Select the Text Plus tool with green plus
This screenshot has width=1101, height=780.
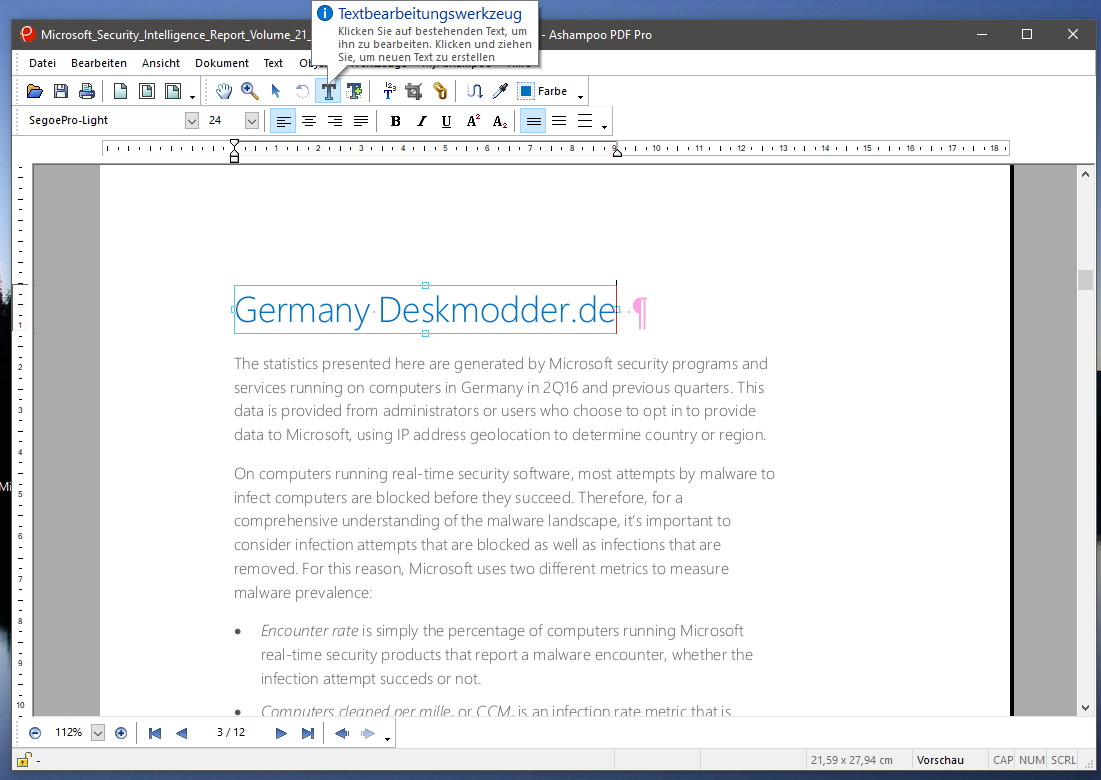click(x=354, y=91)
